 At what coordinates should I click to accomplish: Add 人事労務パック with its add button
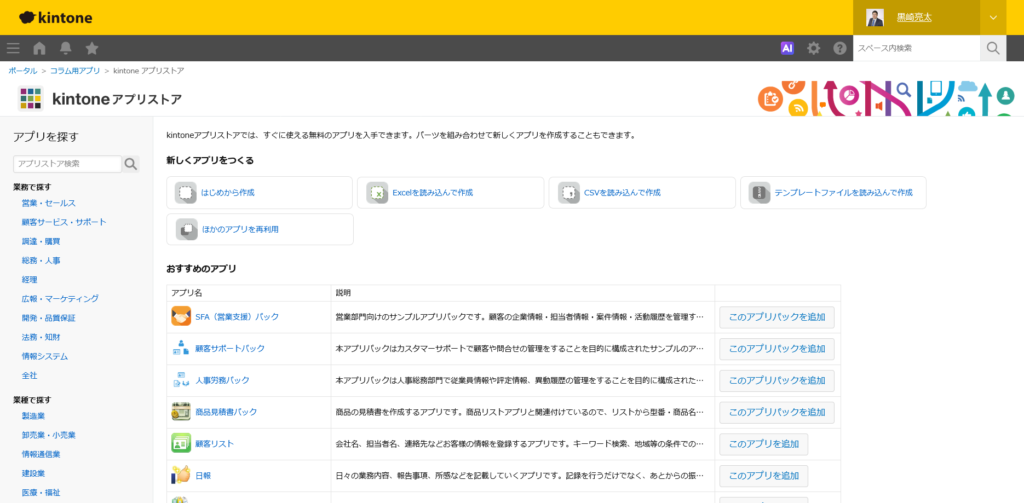[x=777, y=380]
